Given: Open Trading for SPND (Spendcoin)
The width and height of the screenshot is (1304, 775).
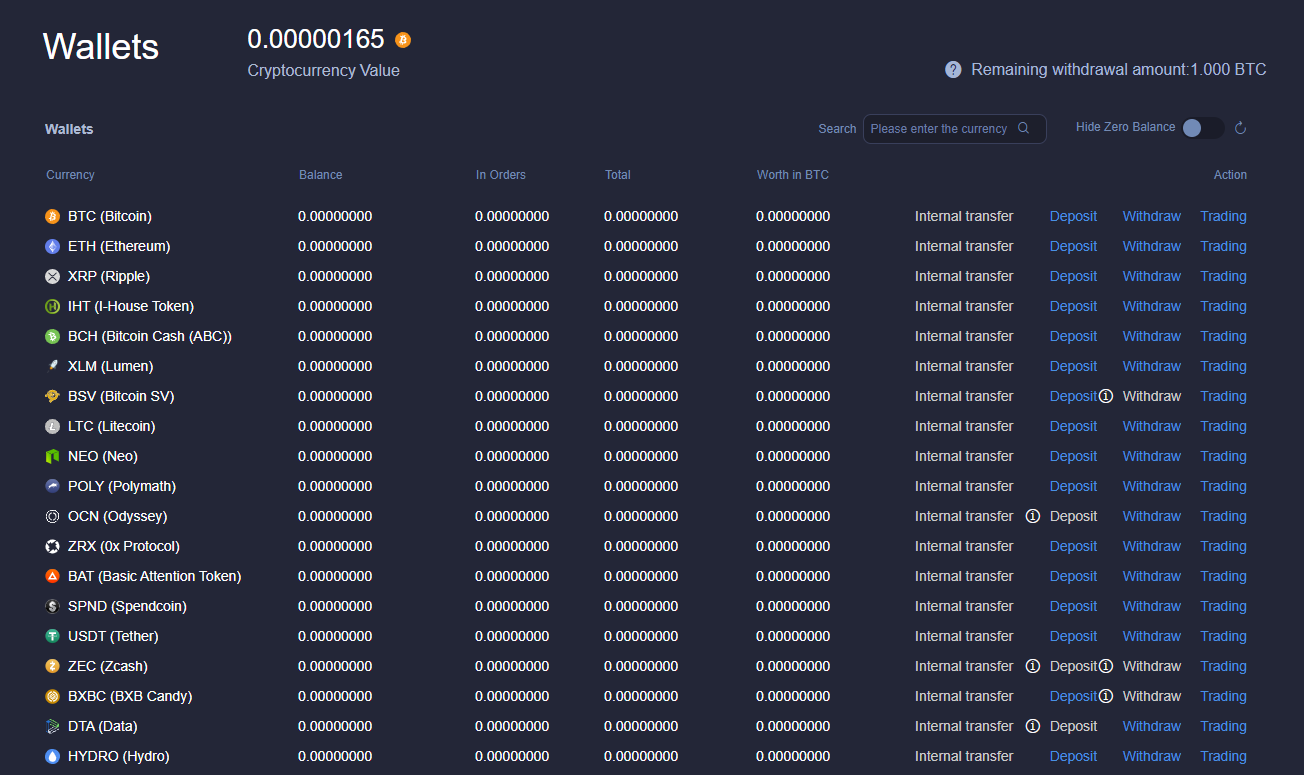Looking at the screenshot, I should [x=1224, y=606].
